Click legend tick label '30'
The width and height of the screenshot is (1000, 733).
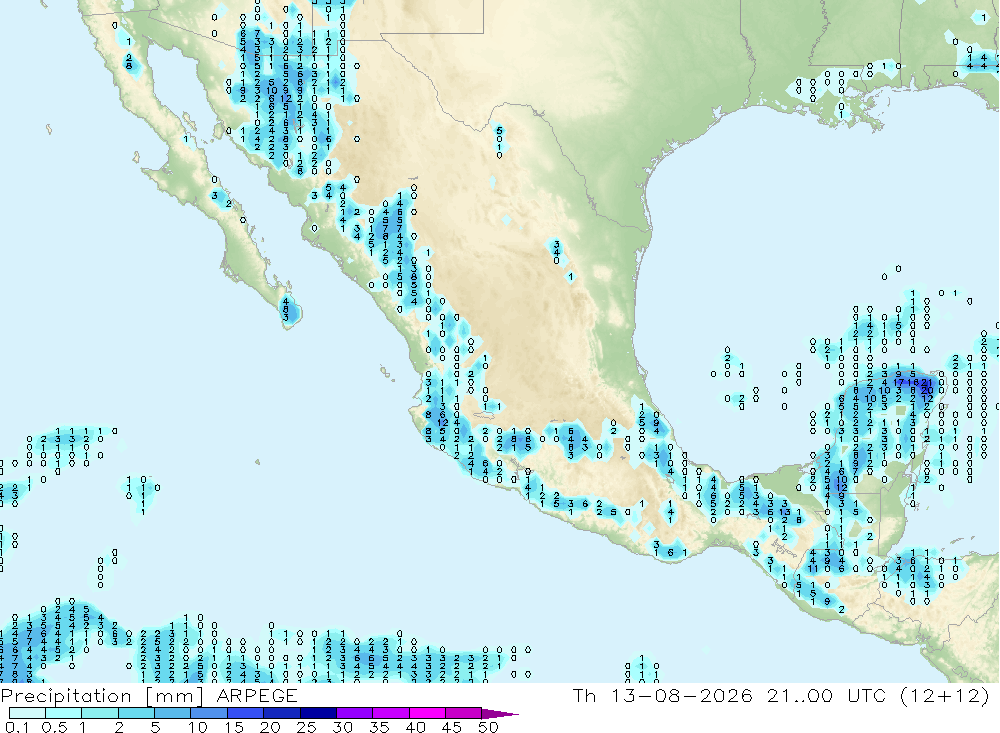[x=342, y=727]
